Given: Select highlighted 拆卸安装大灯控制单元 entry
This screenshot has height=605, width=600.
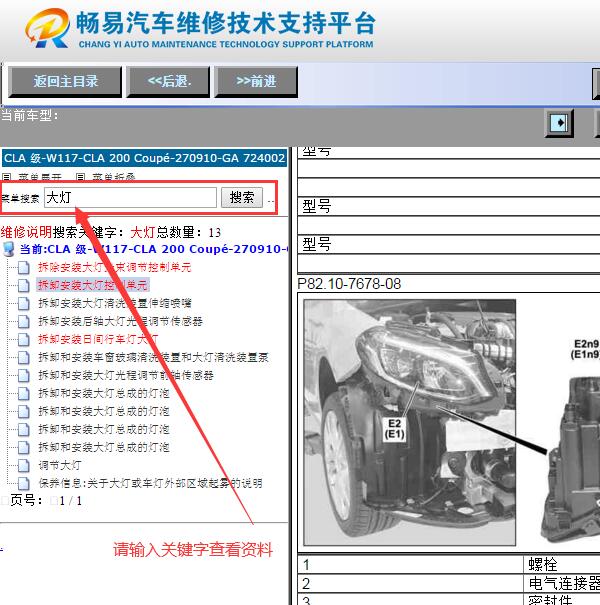Looking at the screenshot, I should pyautogui.click(x=93, y=285).
